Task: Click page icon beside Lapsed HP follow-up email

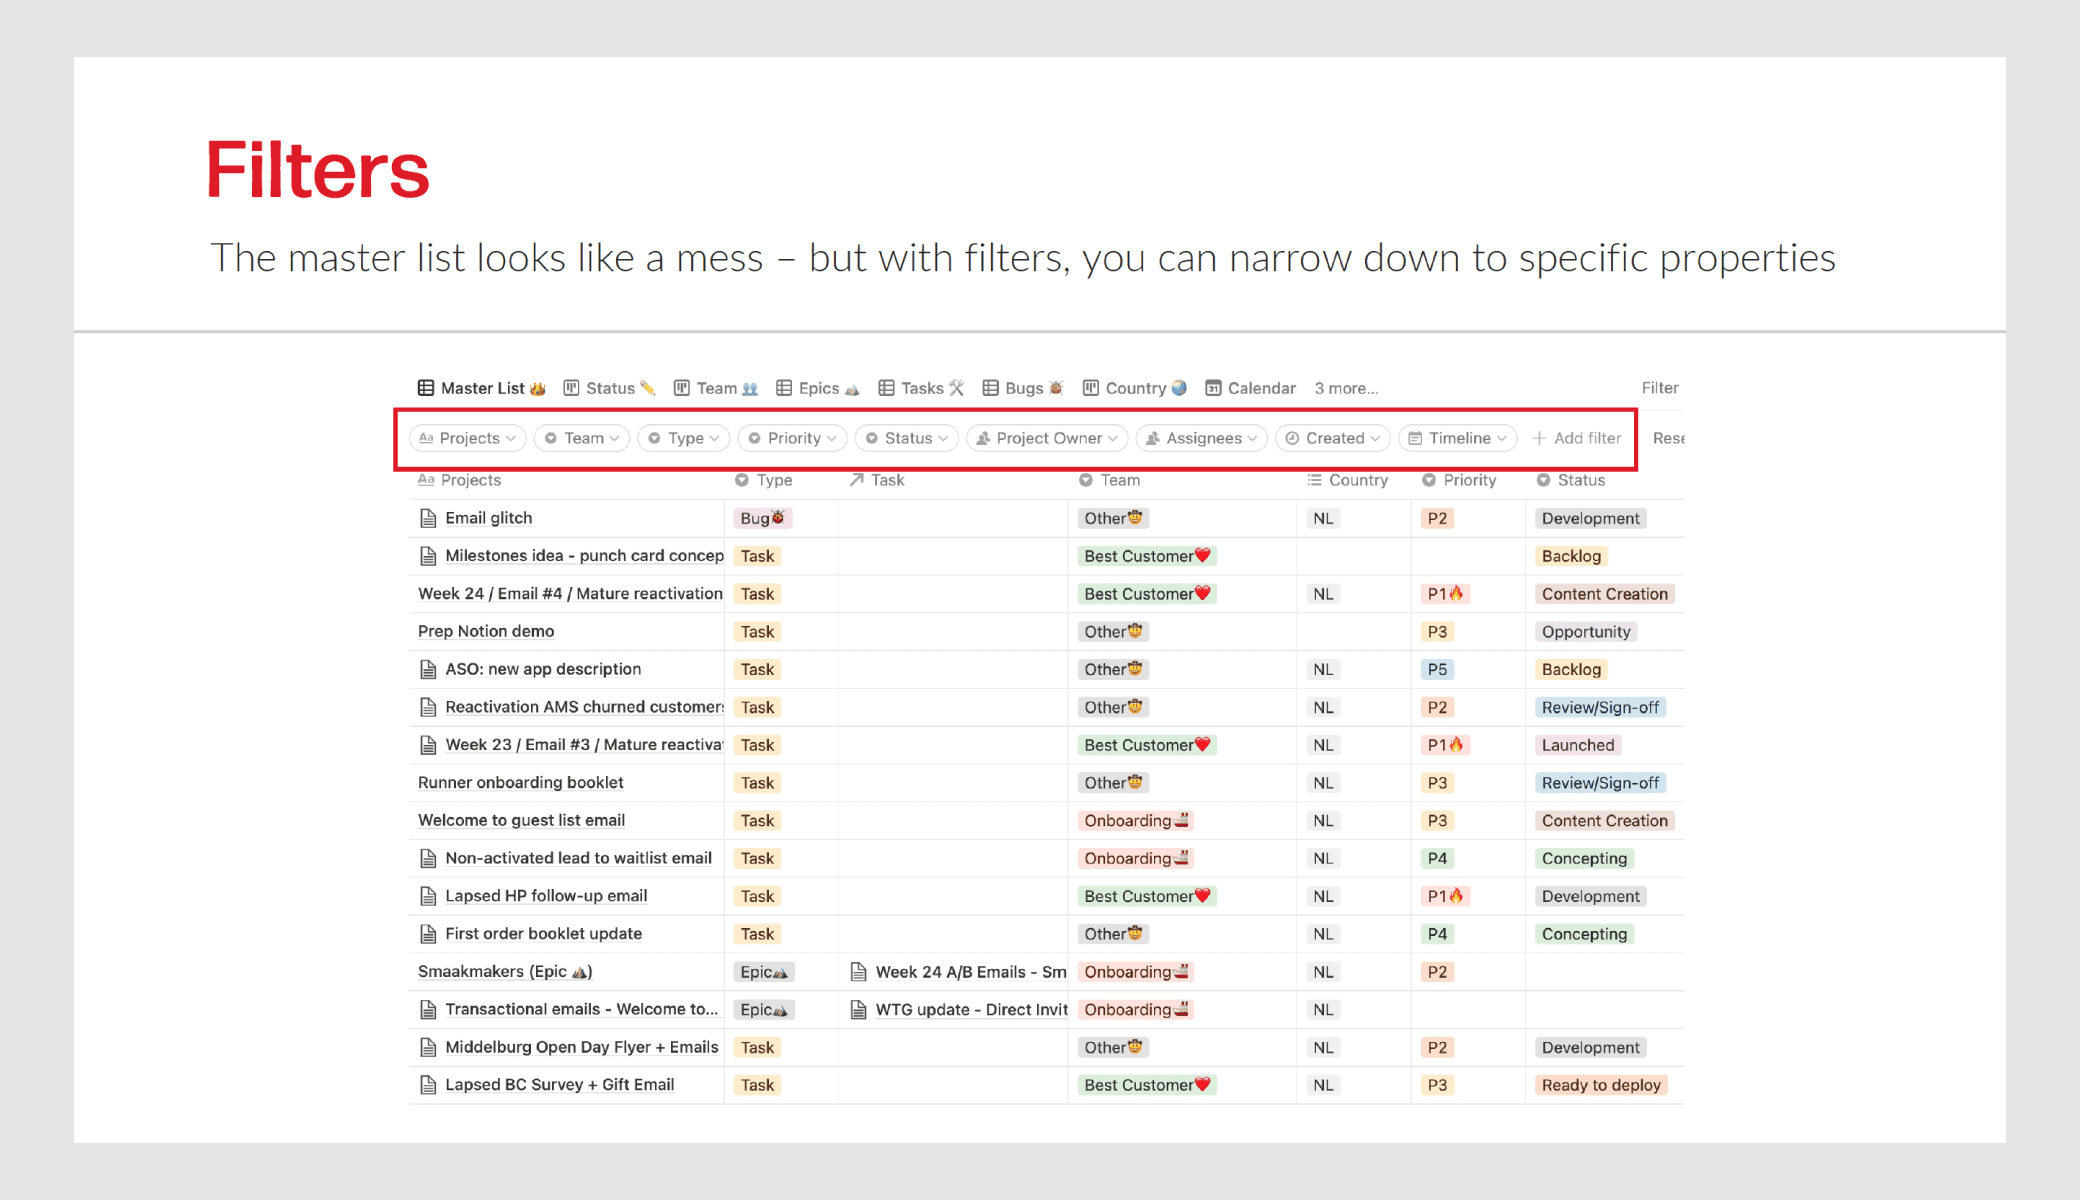Action: click(x=428, y=896)
